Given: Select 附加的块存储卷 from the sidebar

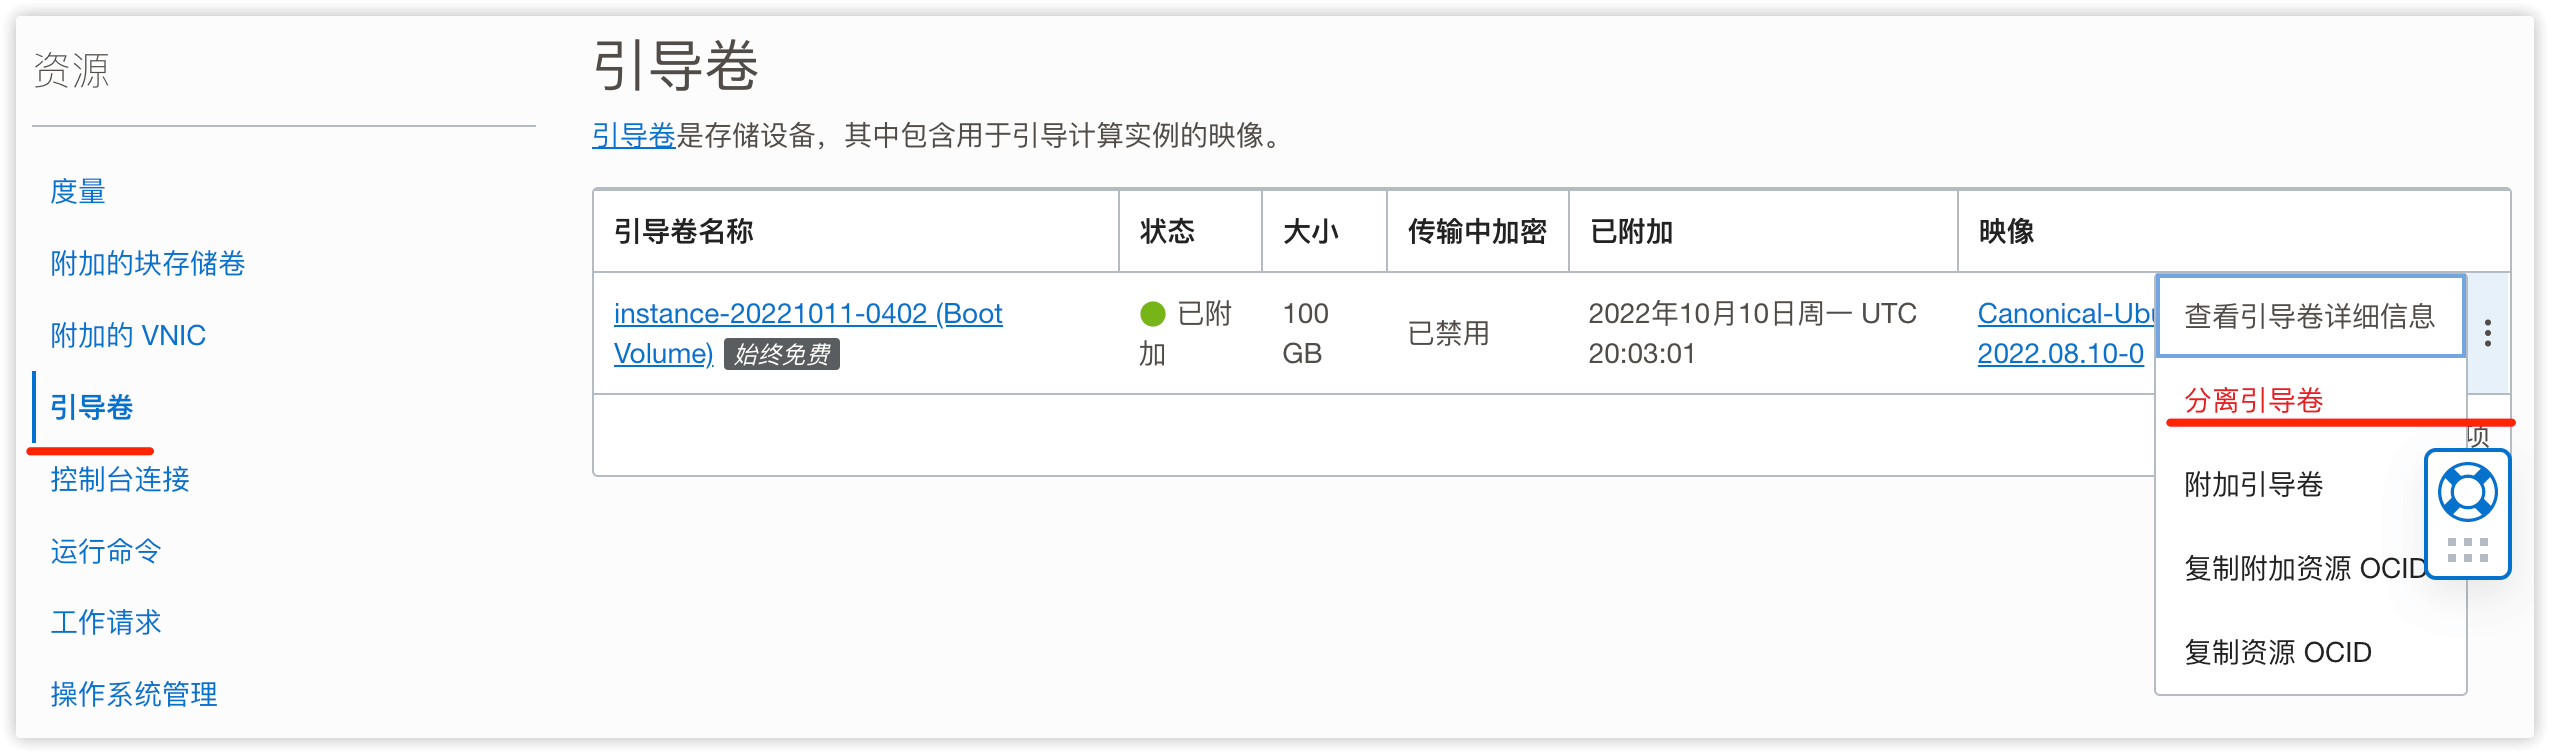Looking at the screenshot, I should [x=146, y=264].
